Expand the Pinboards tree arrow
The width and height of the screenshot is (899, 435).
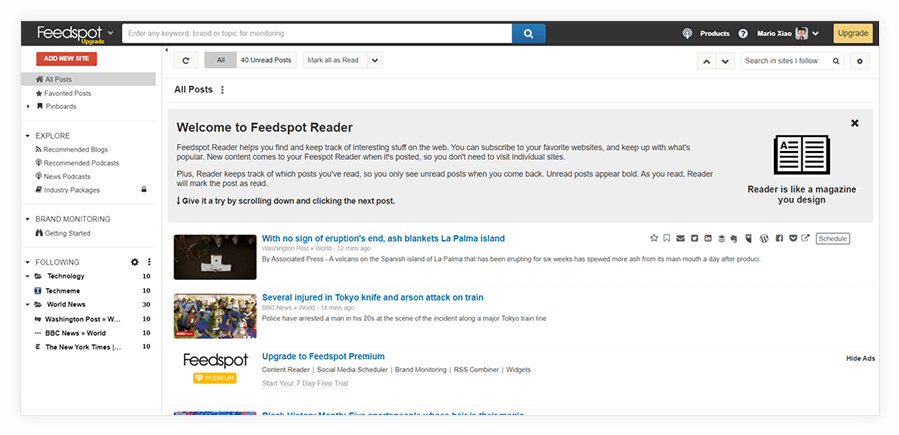[x=28, y=107]
